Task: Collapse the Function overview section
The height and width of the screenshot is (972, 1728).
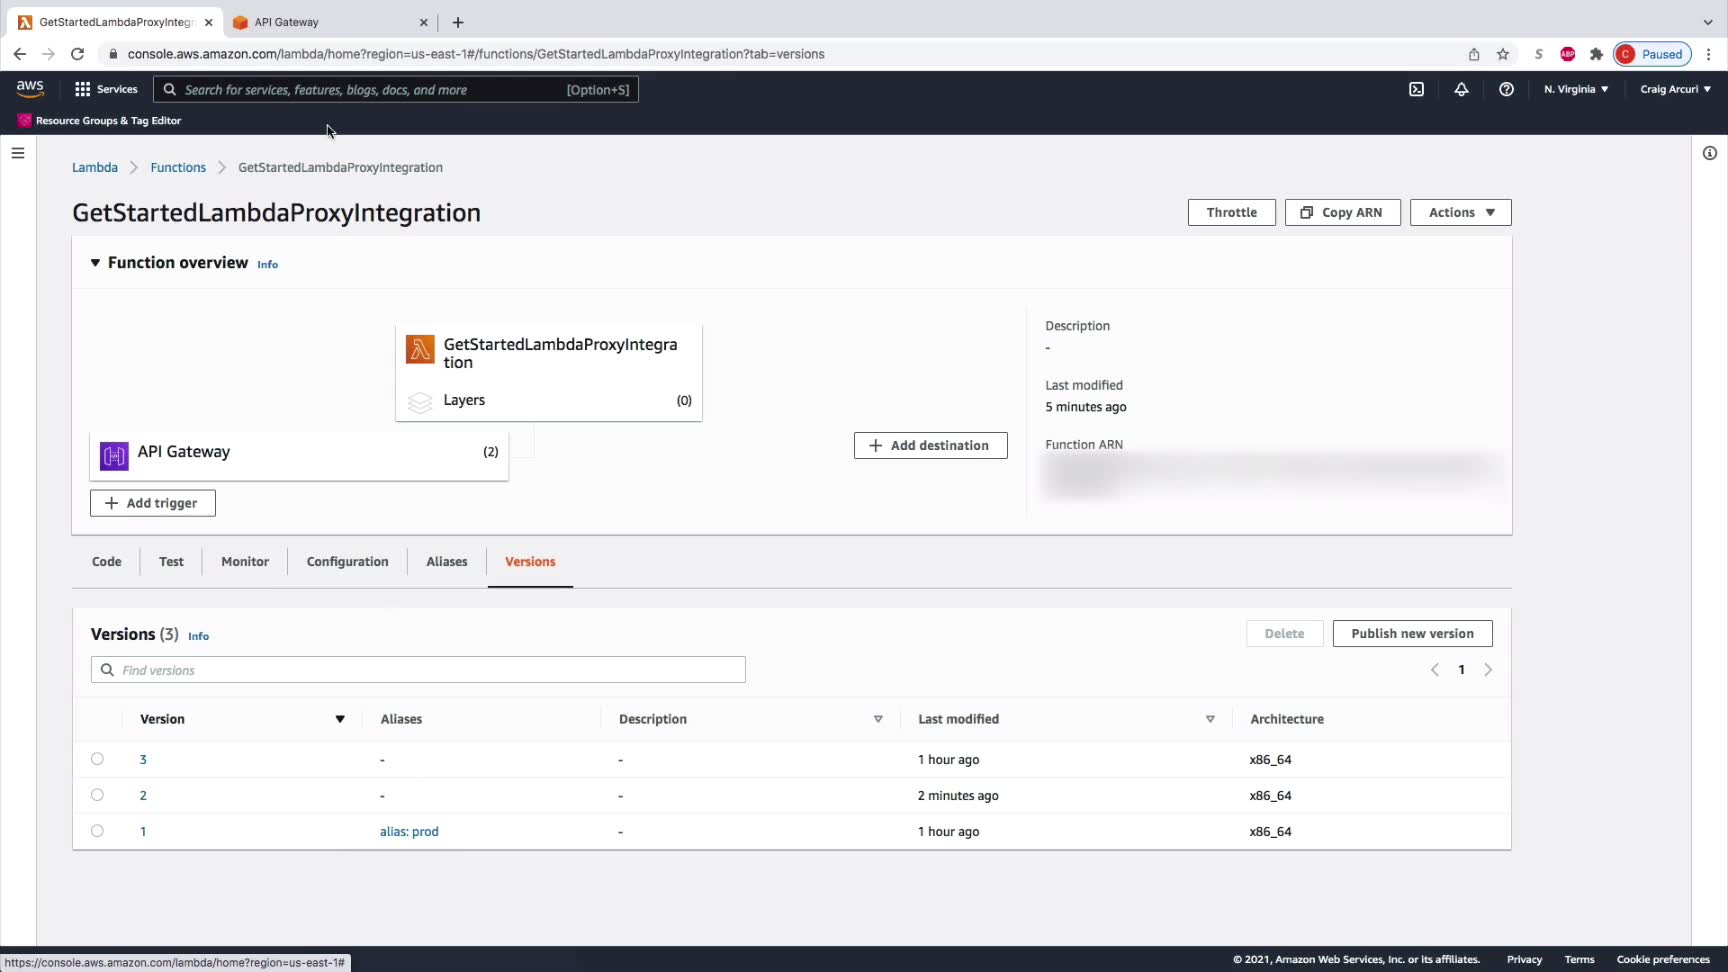Action: (x=95, y=263)
